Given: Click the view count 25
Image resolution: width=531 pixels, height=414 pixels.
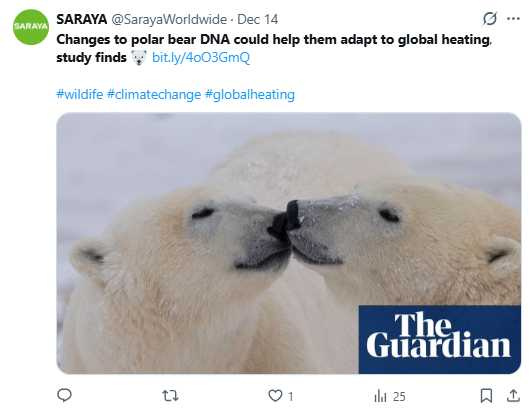Looking at the screenshot, I should click(399, 396).
